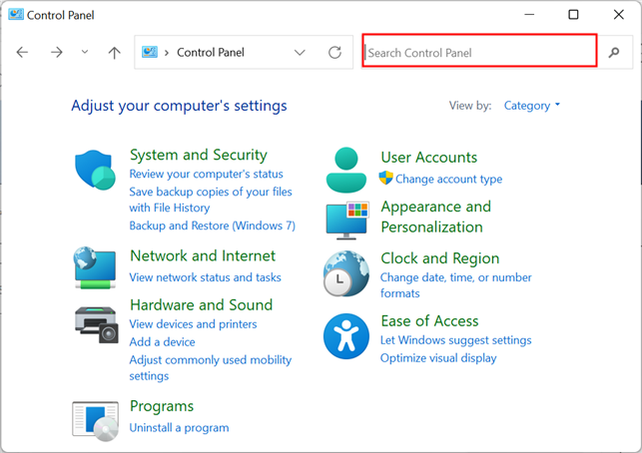Open Uninstall a program link
This screenshot has height=453, width=642.
pos(179,427)
